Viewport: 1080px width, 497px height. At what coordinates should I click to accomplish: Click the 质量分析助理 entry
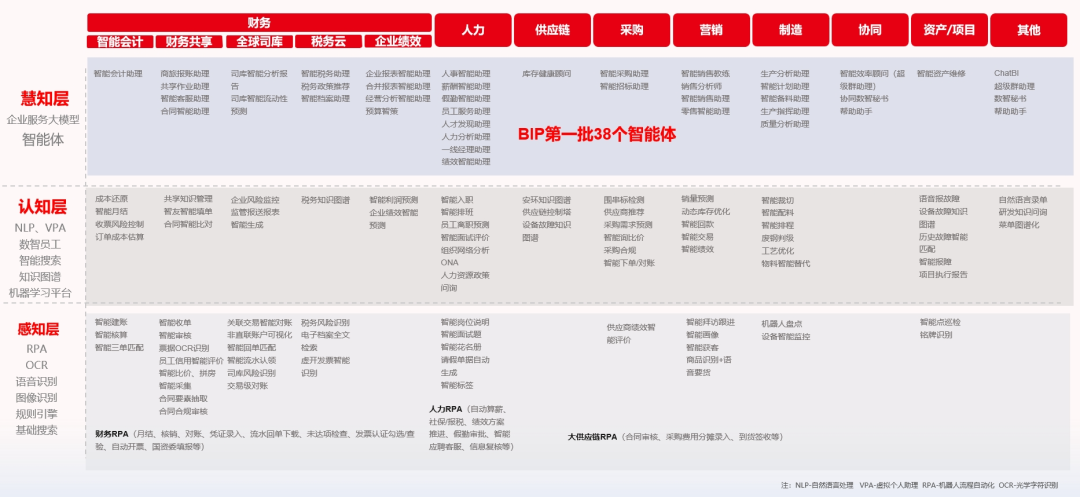pyautogui.click(x=785, y=124)
